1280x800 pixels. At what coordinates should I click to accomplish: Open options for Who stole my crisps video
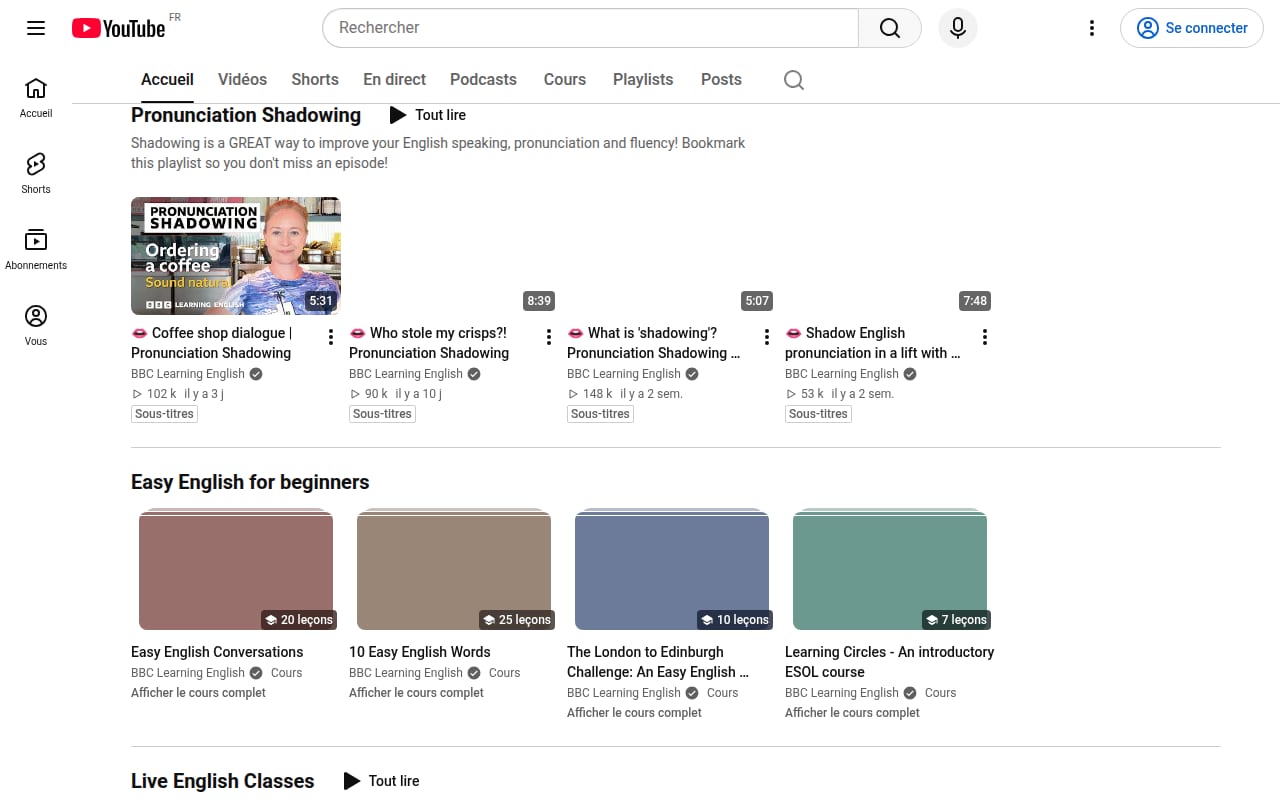[549, 337]
